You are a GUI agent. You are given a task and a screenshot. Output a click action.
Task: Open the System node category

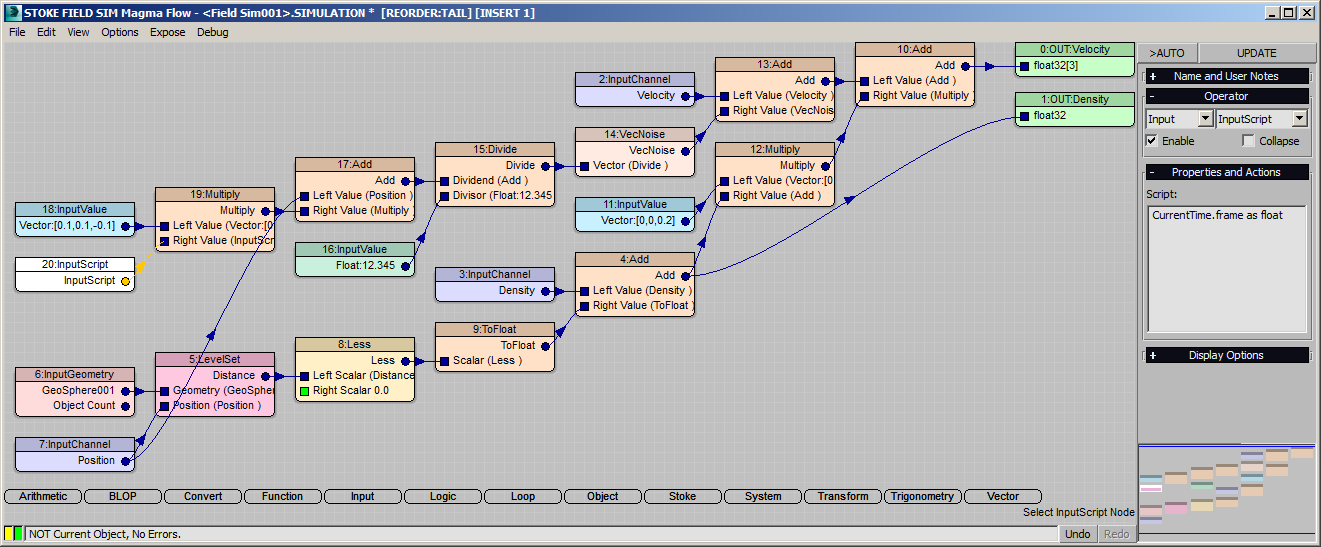763,496
